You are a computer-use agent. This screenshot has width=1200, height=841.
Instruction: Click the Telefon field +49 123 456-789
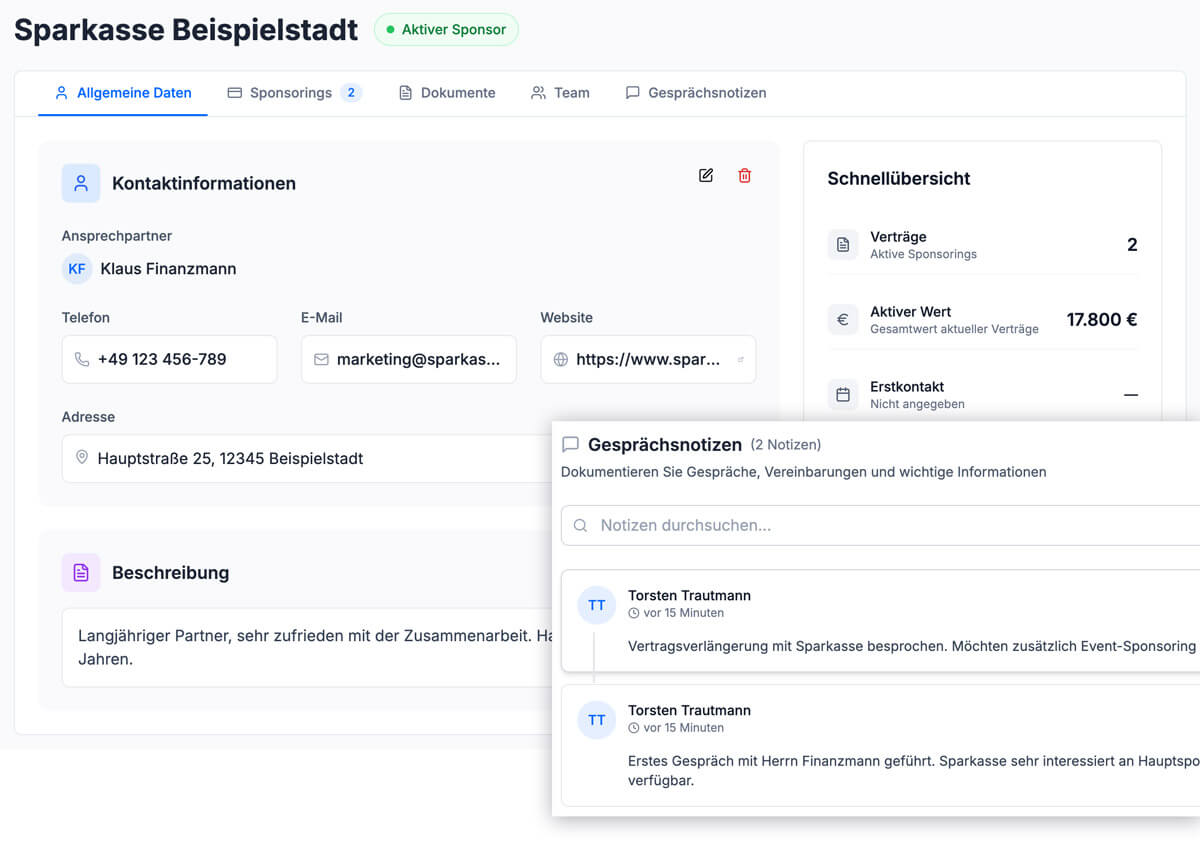(x=169, y=359)
